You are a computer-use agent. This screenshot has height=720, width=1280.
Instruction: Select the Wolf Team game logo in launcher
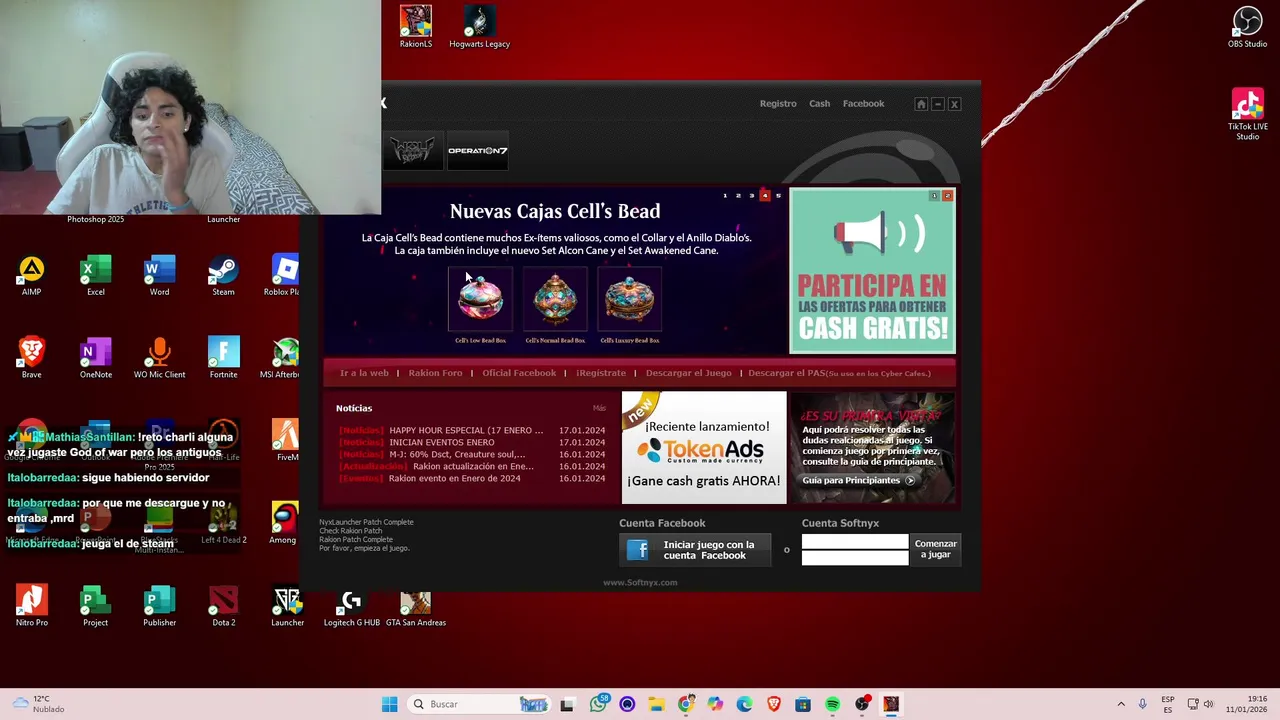pos(413,151)
